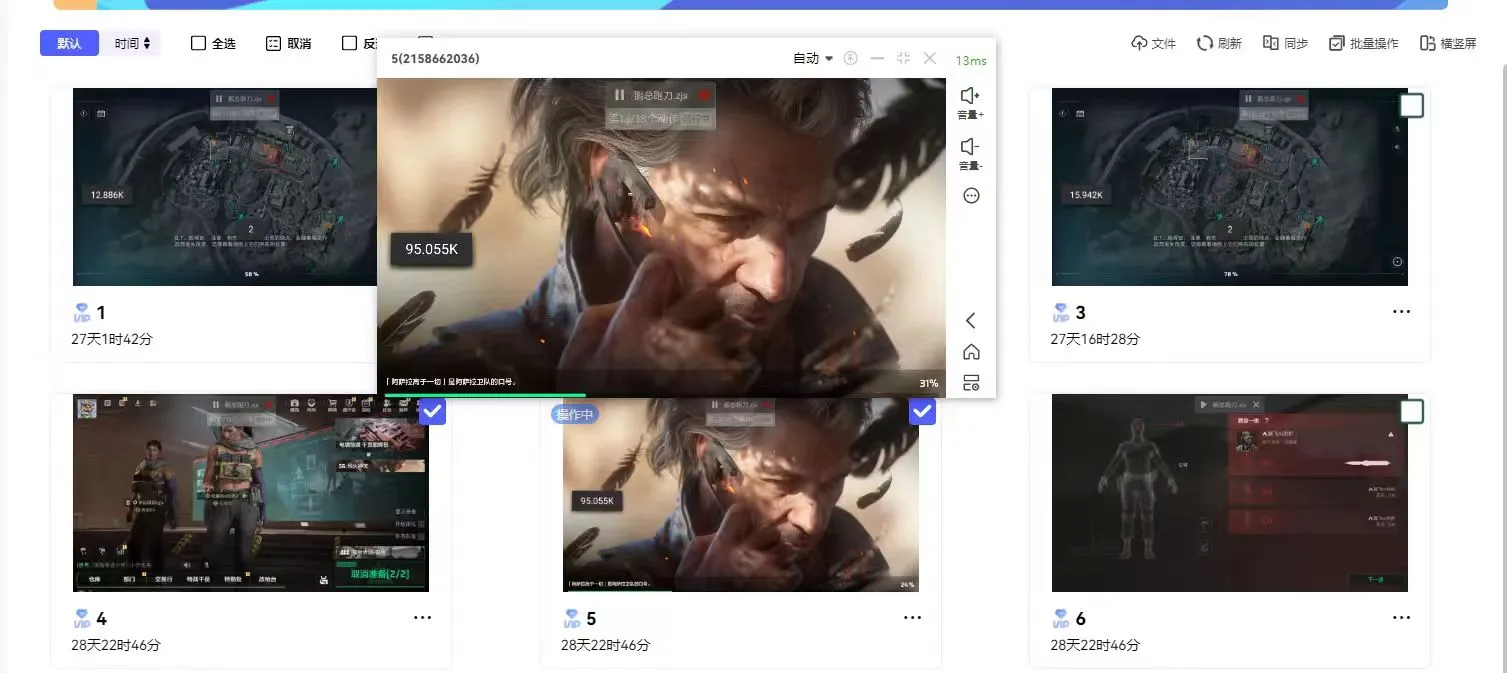Click the 95.055K label in the floating window
Image resolution: width=1507 pixels, height=673 pixels.
point(431,249)
